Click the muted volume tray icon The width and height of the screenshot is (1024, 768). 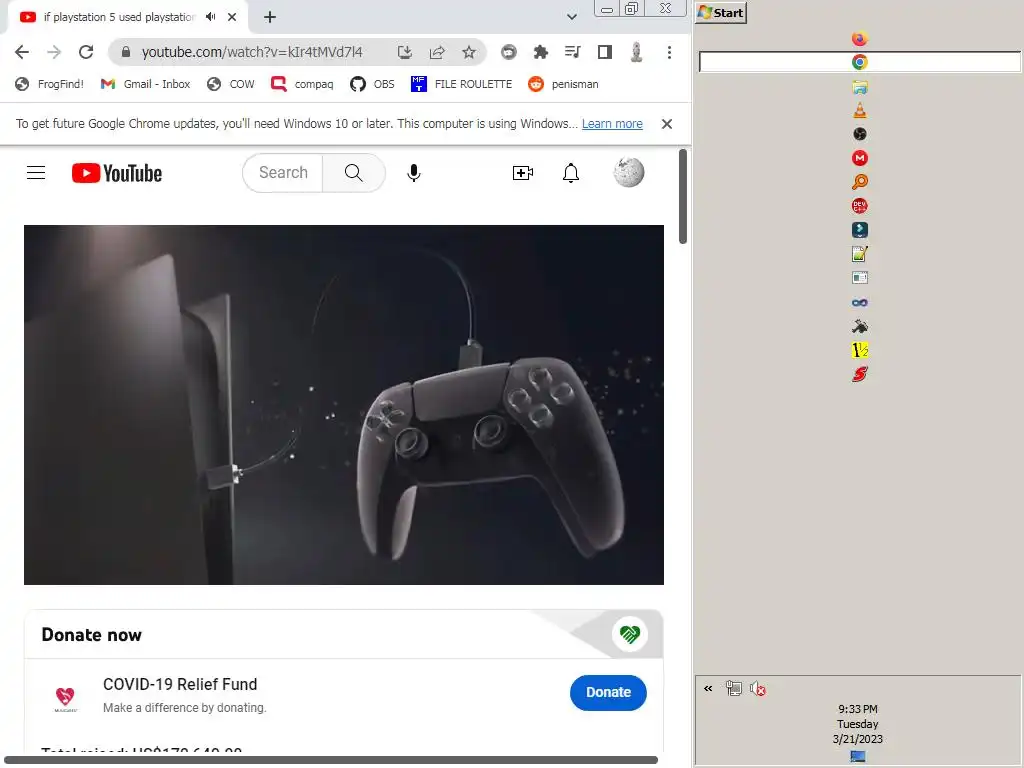758,688
